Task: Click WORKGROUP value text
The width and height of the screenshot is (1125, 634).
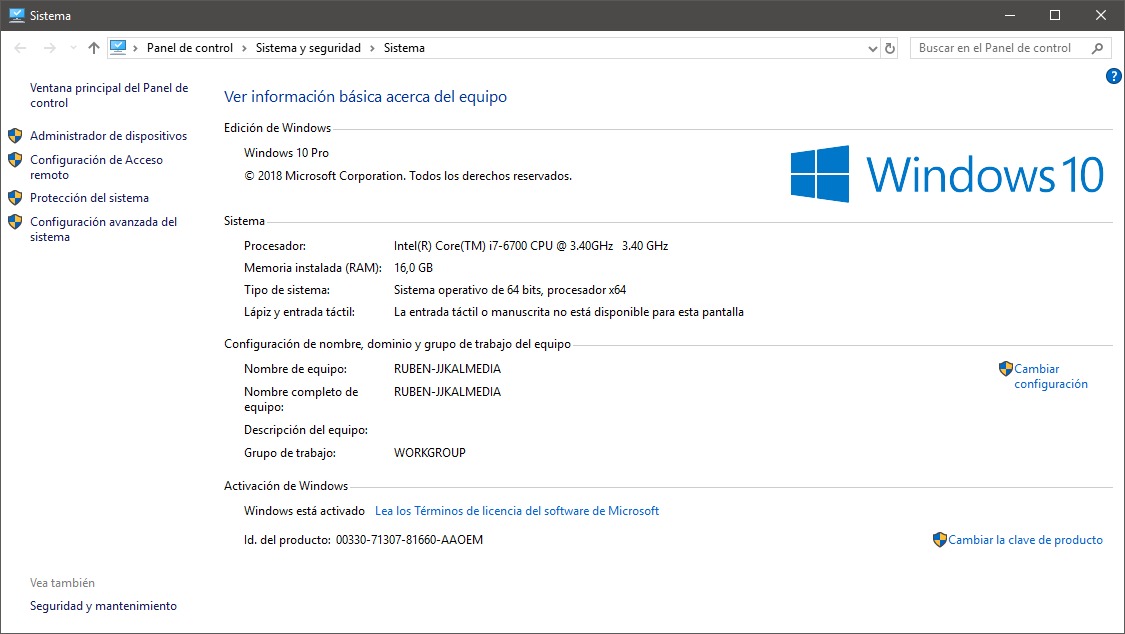Action: click(x=429, y=453)
